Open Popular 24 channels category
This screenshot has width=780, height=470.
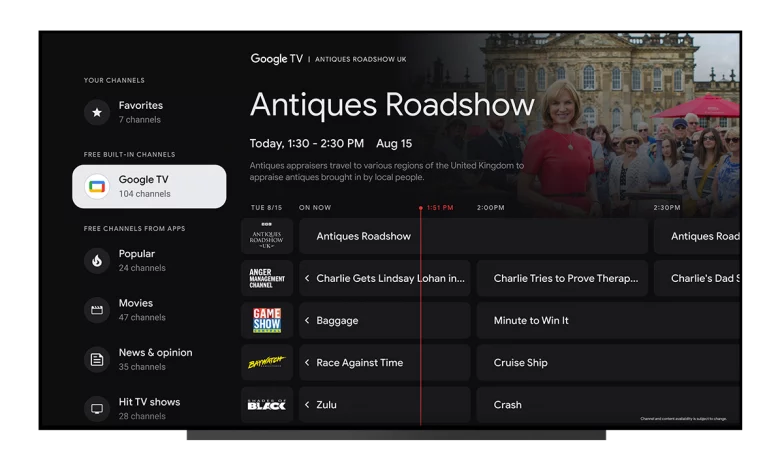click(x=149, y=261)
